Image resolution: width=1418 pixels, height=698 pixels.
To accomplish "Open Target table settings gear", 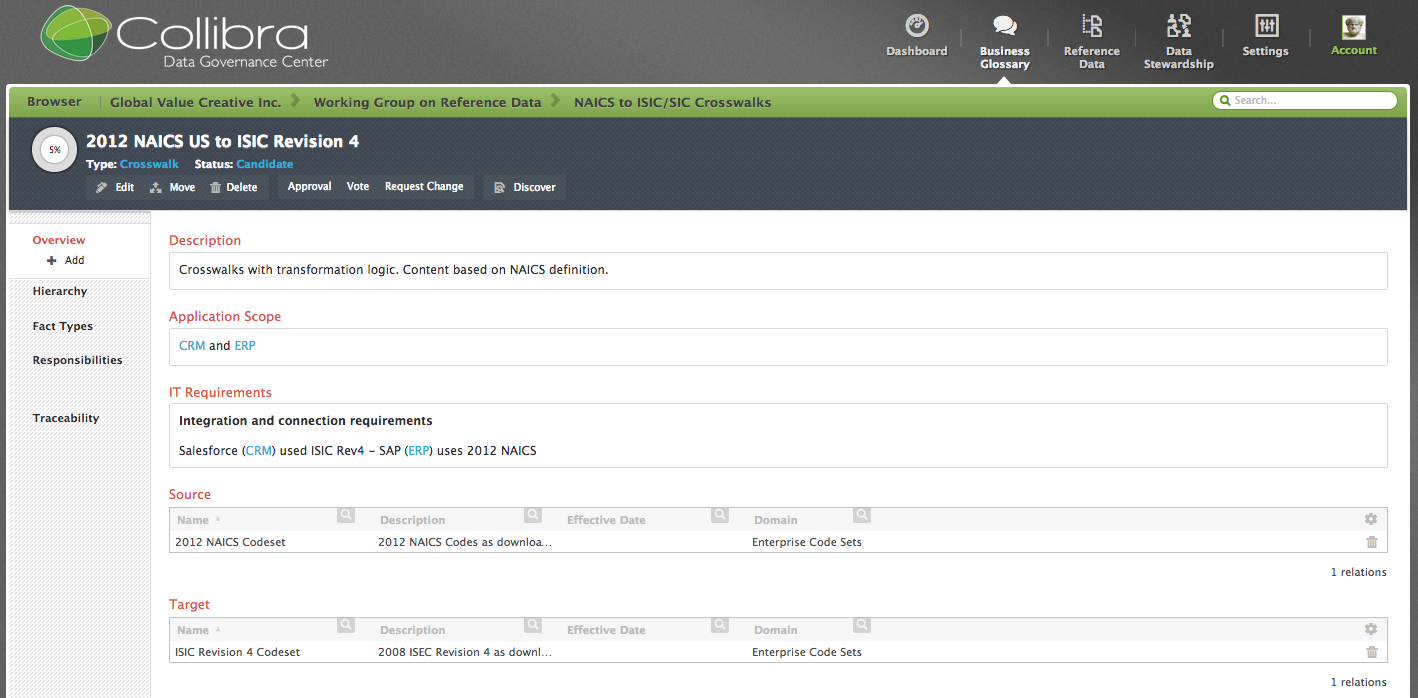I will click(1371, 629).
